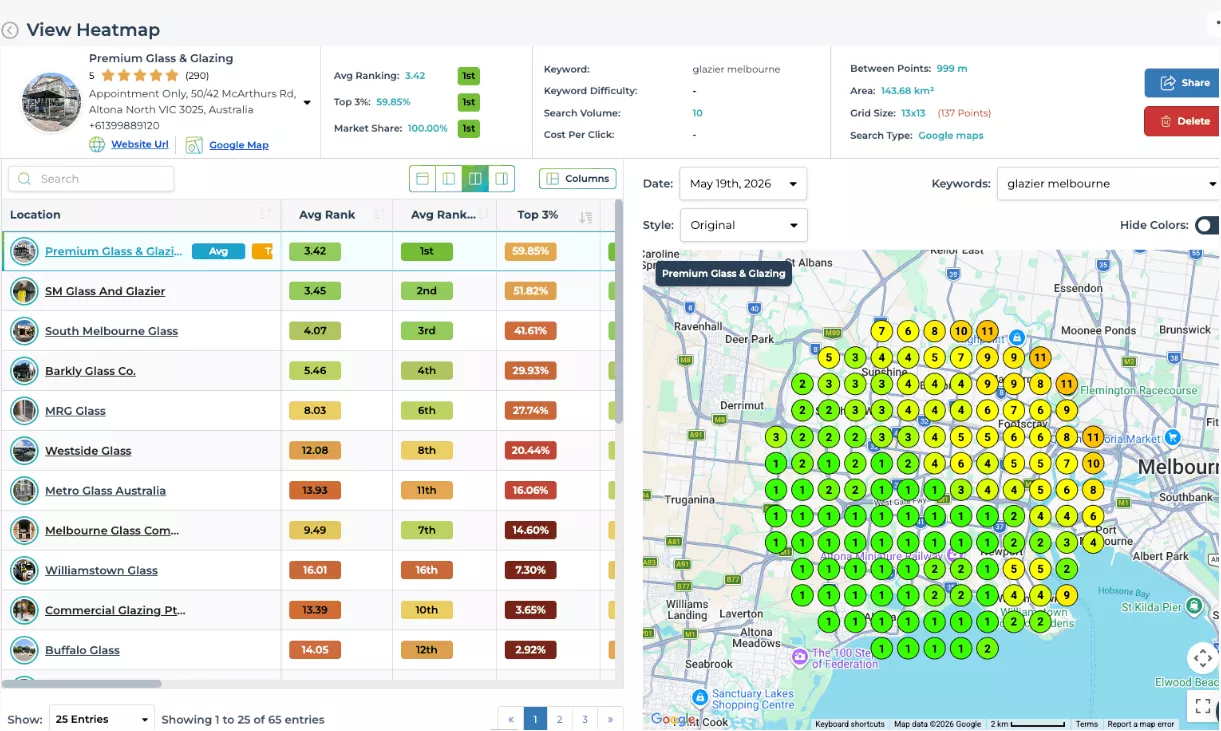Open the Google Map link
The width and height of the screenshot is (1221, 731).
[x=239, y=145]
